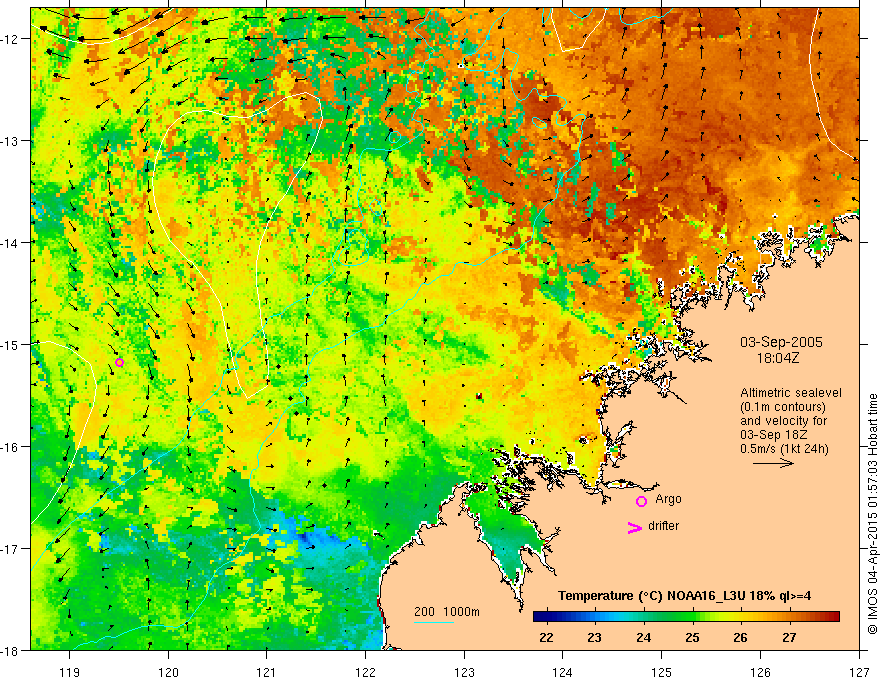Click the longitude axis label '122'
The width and height of the screenshot is (880, 680).
point(365,672)
